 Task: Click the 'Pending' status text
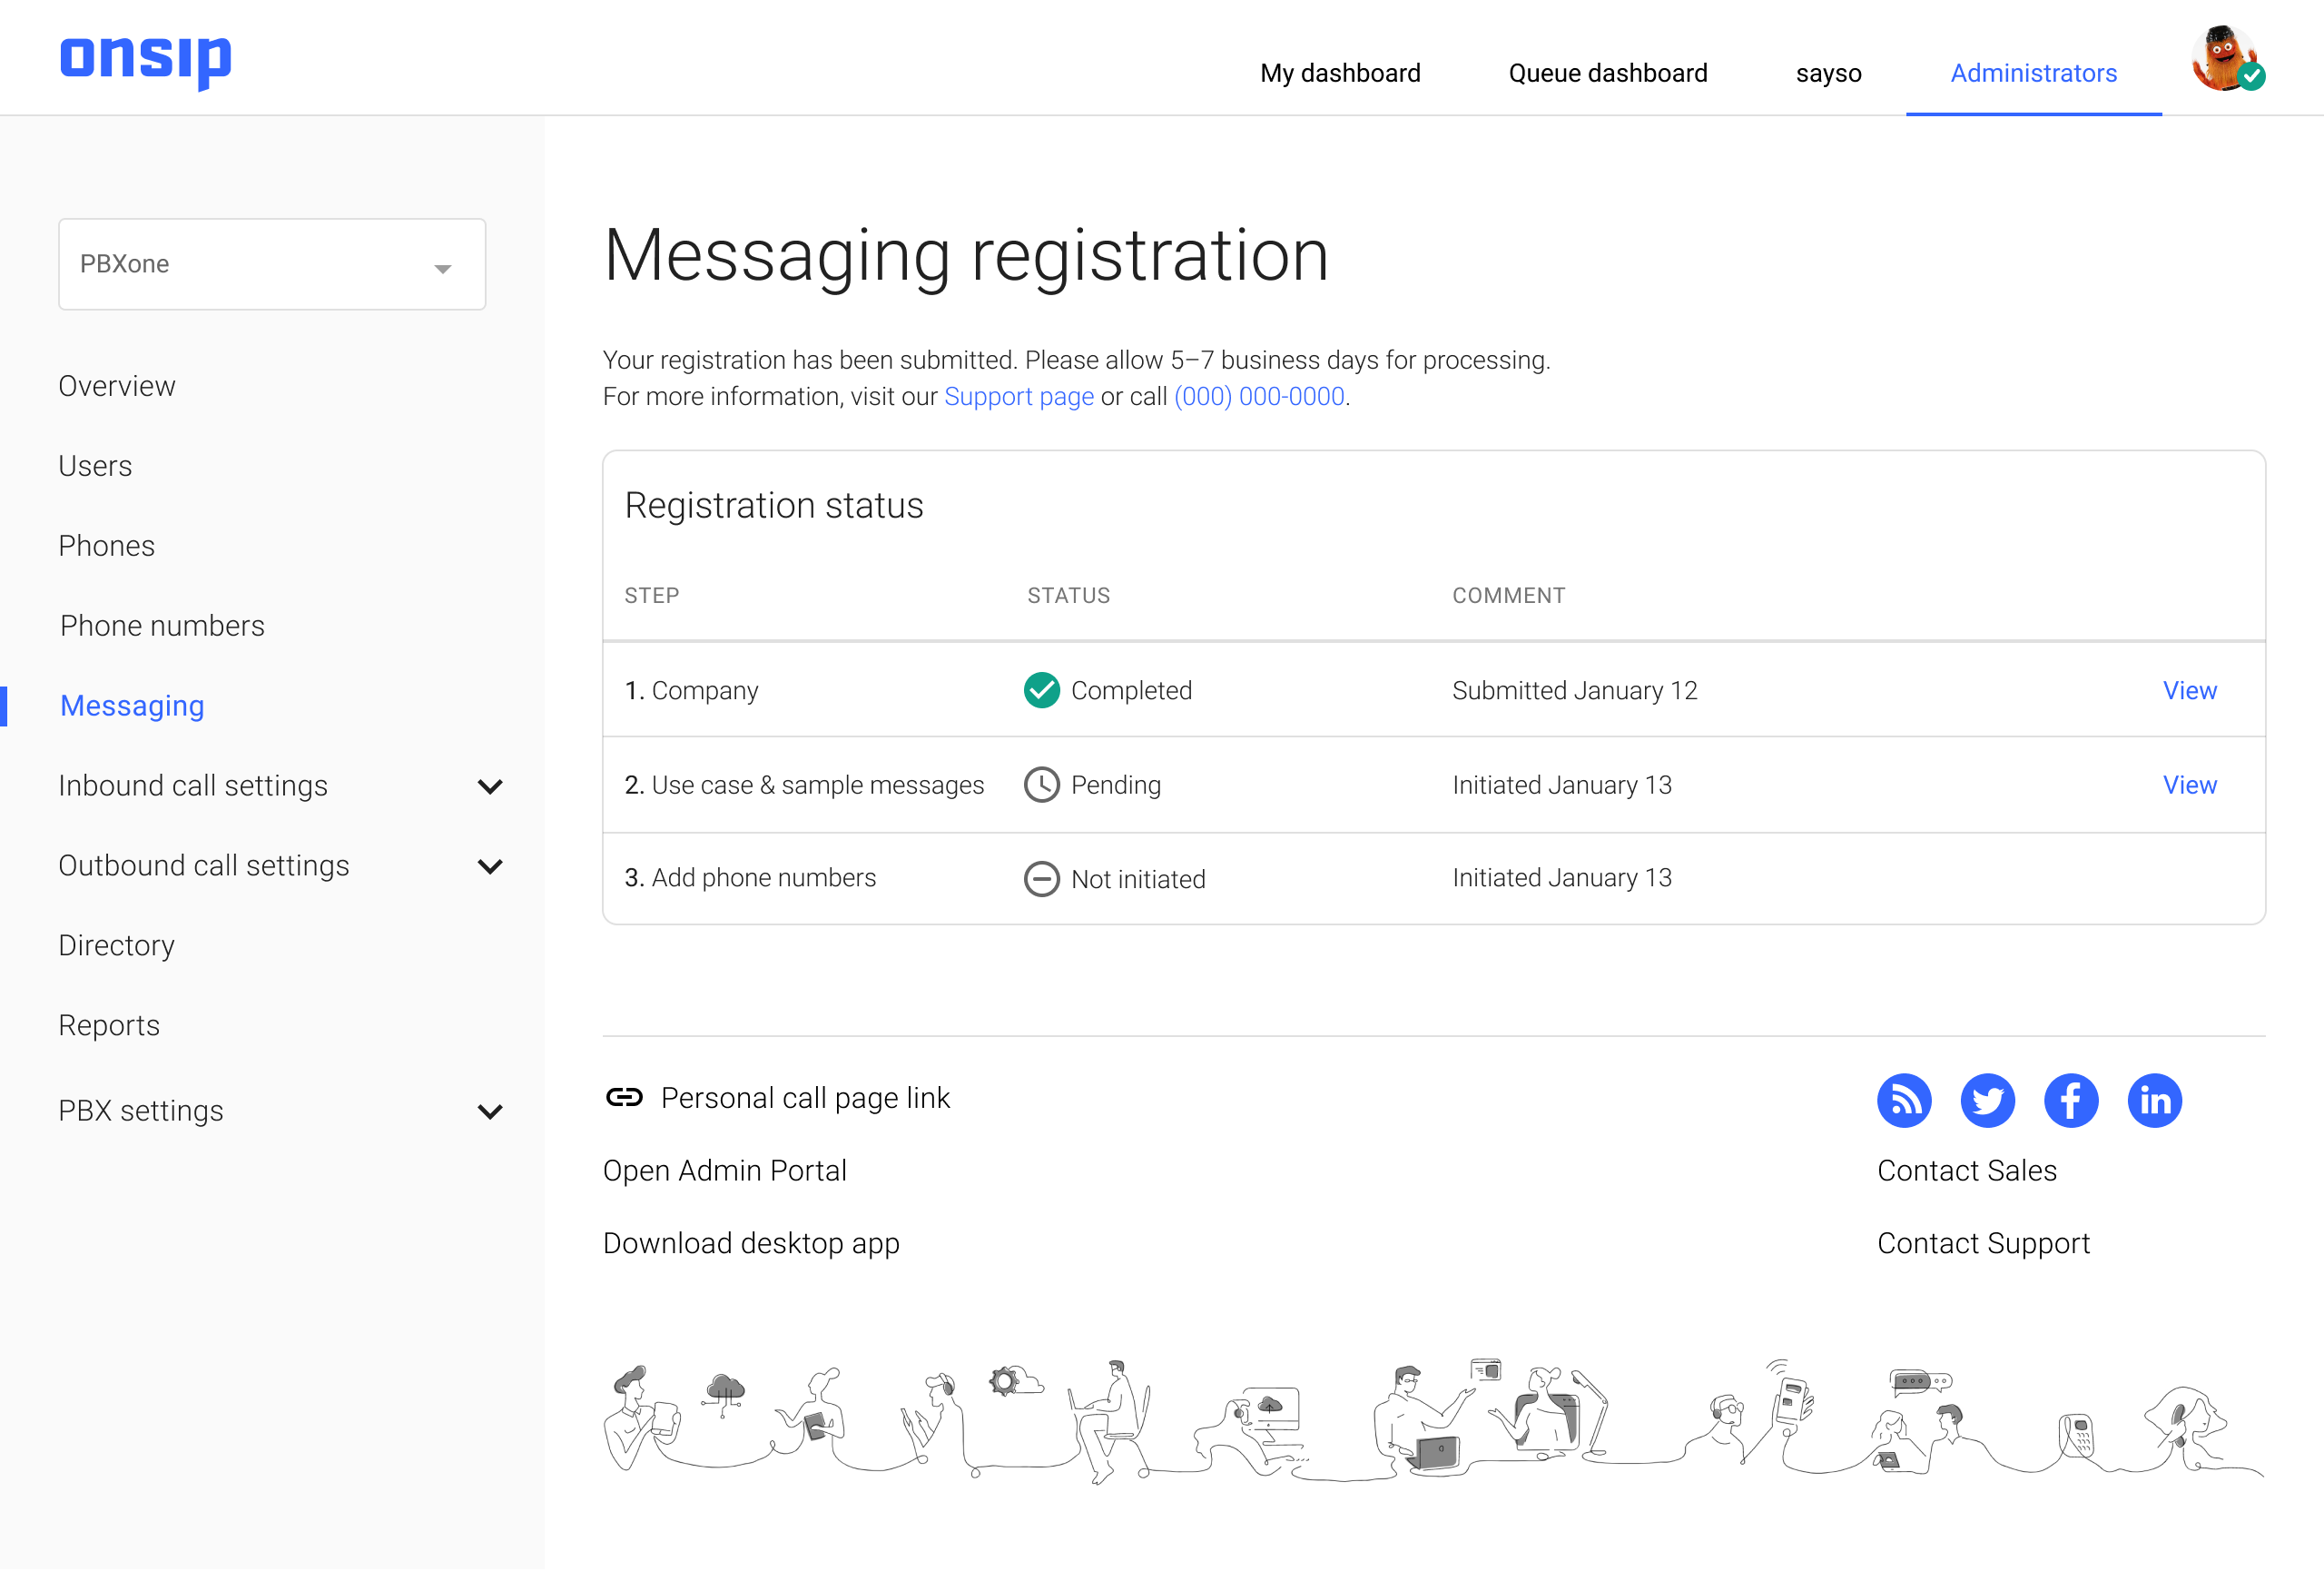[1116, 785]
